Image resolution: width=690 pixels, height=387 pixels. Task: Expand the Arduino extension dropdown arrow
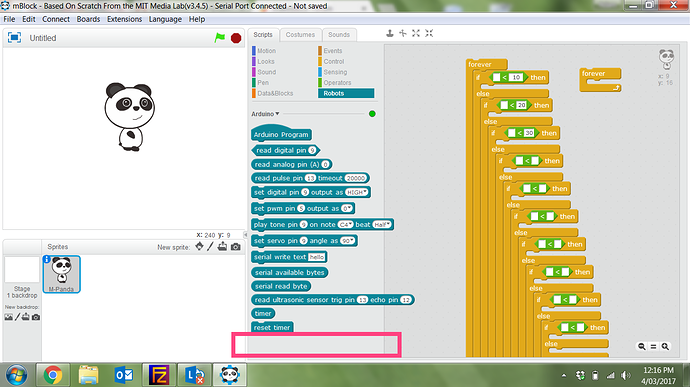point(277,114)
